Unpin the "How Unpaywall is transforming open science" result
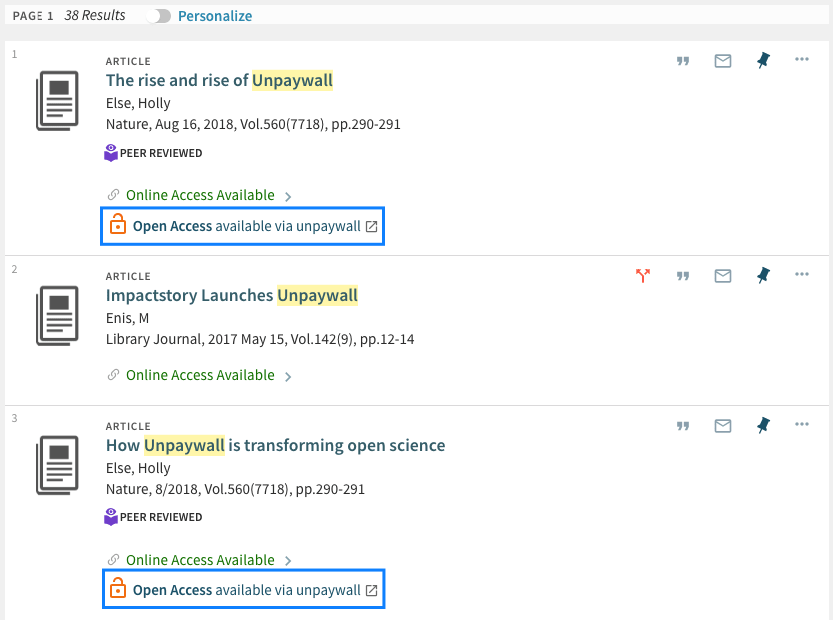 [763, 425]
